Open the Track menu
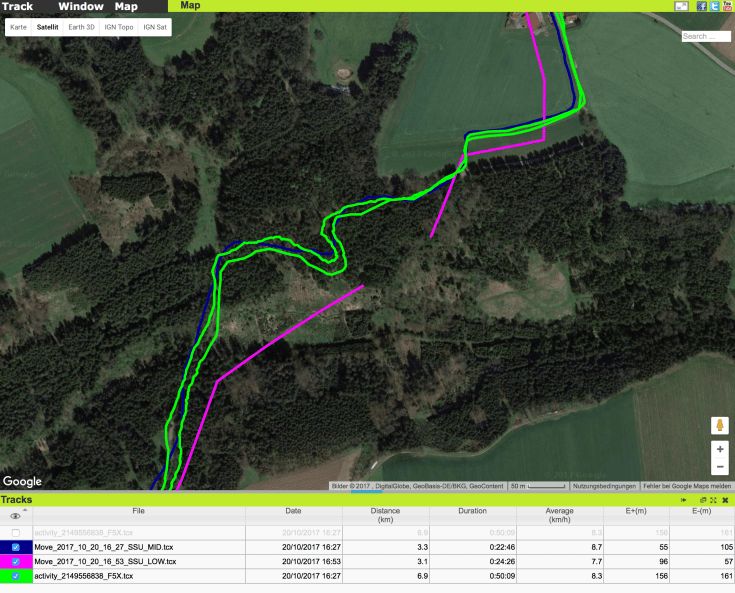Image resolution: width=735 pixels, height=593 pixels. pyautogui.click(x=17, y=6)
